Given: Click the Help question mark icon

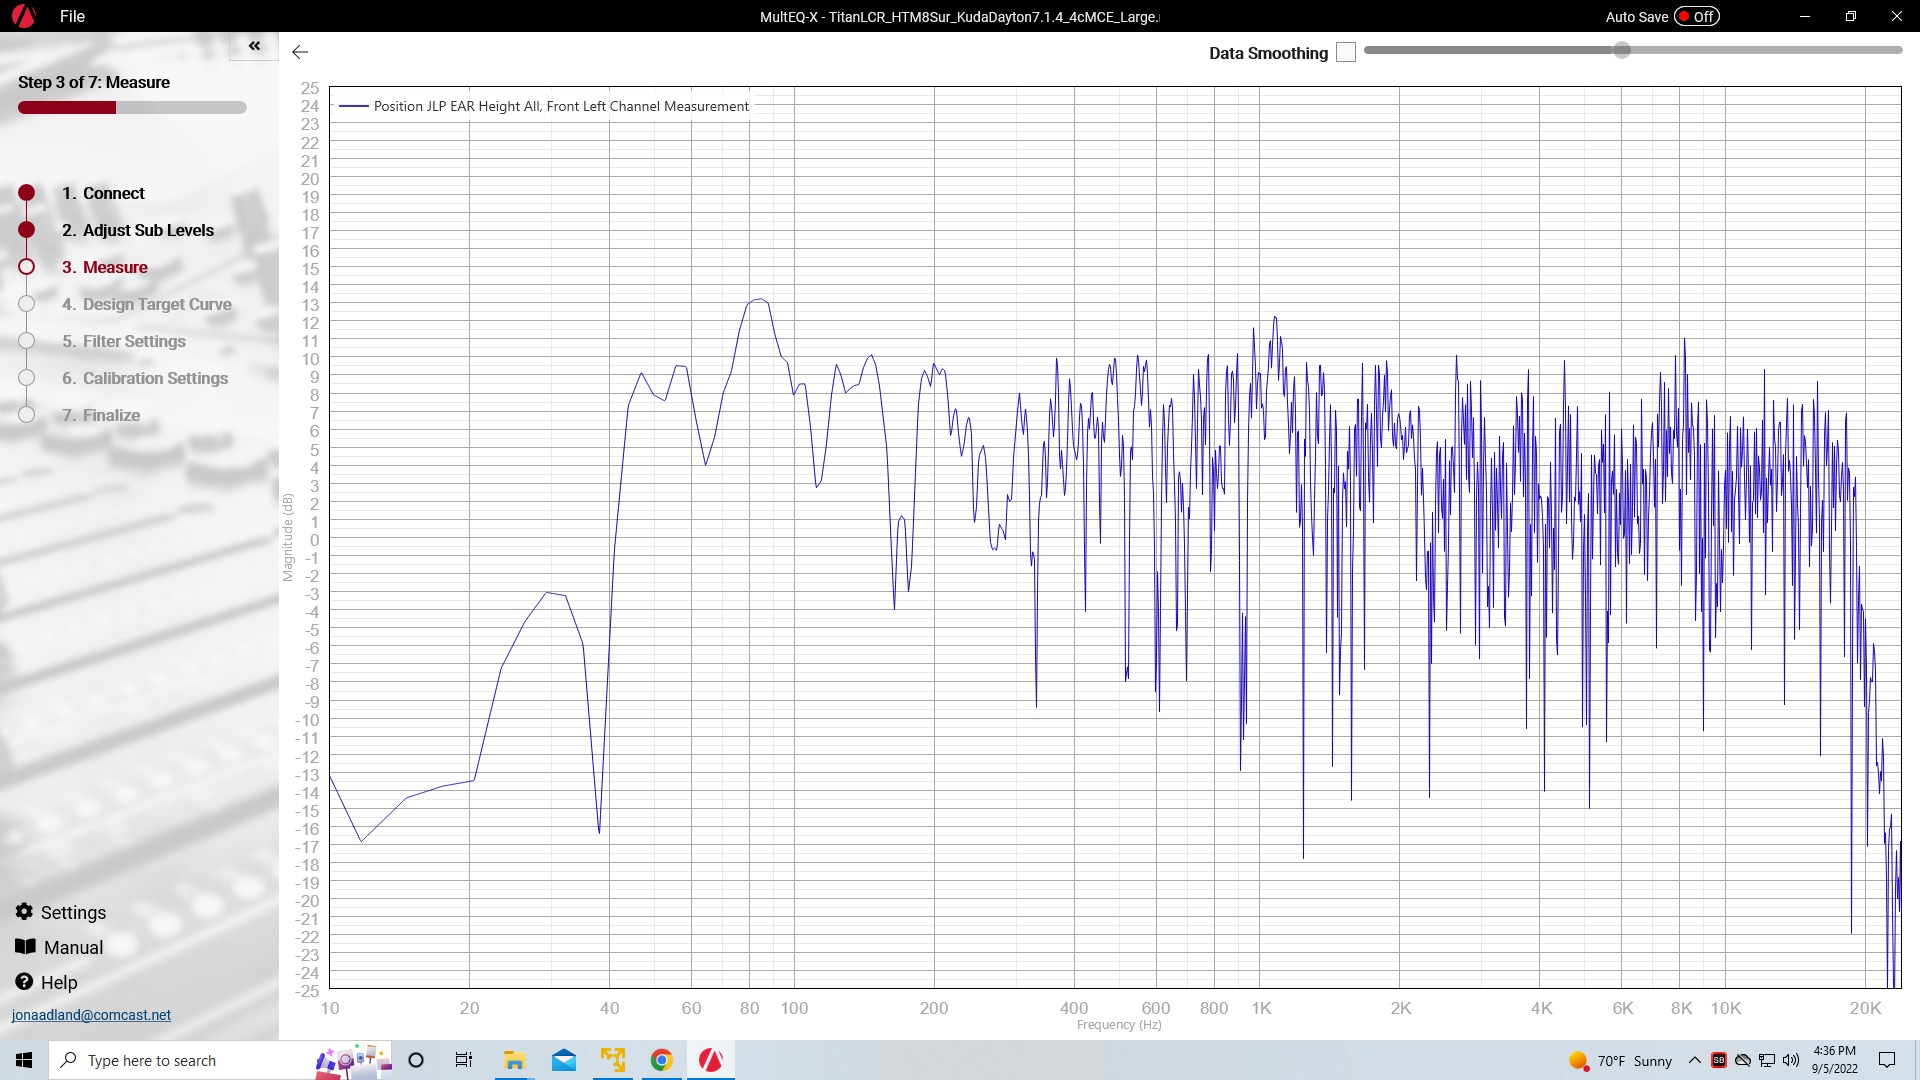Looking at the screenshot, I should [x=24, y=982].
